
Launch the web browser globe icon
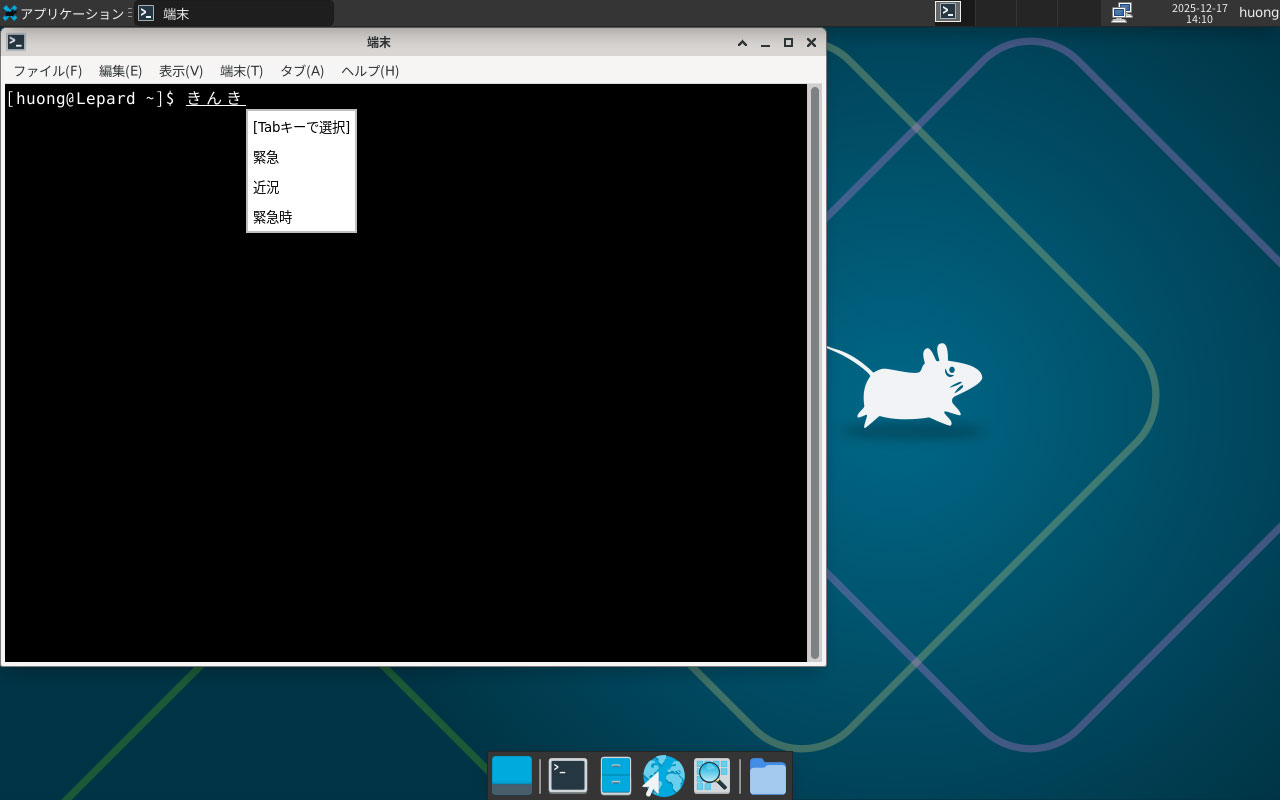[x=663, y=776]
